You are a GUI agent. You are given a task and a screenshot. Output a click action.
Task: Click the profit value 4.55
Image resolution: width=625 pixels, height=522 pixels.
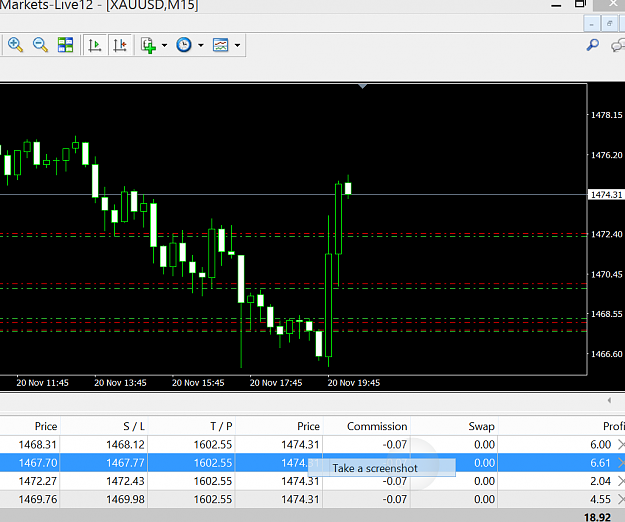click(x=600, y=499)
